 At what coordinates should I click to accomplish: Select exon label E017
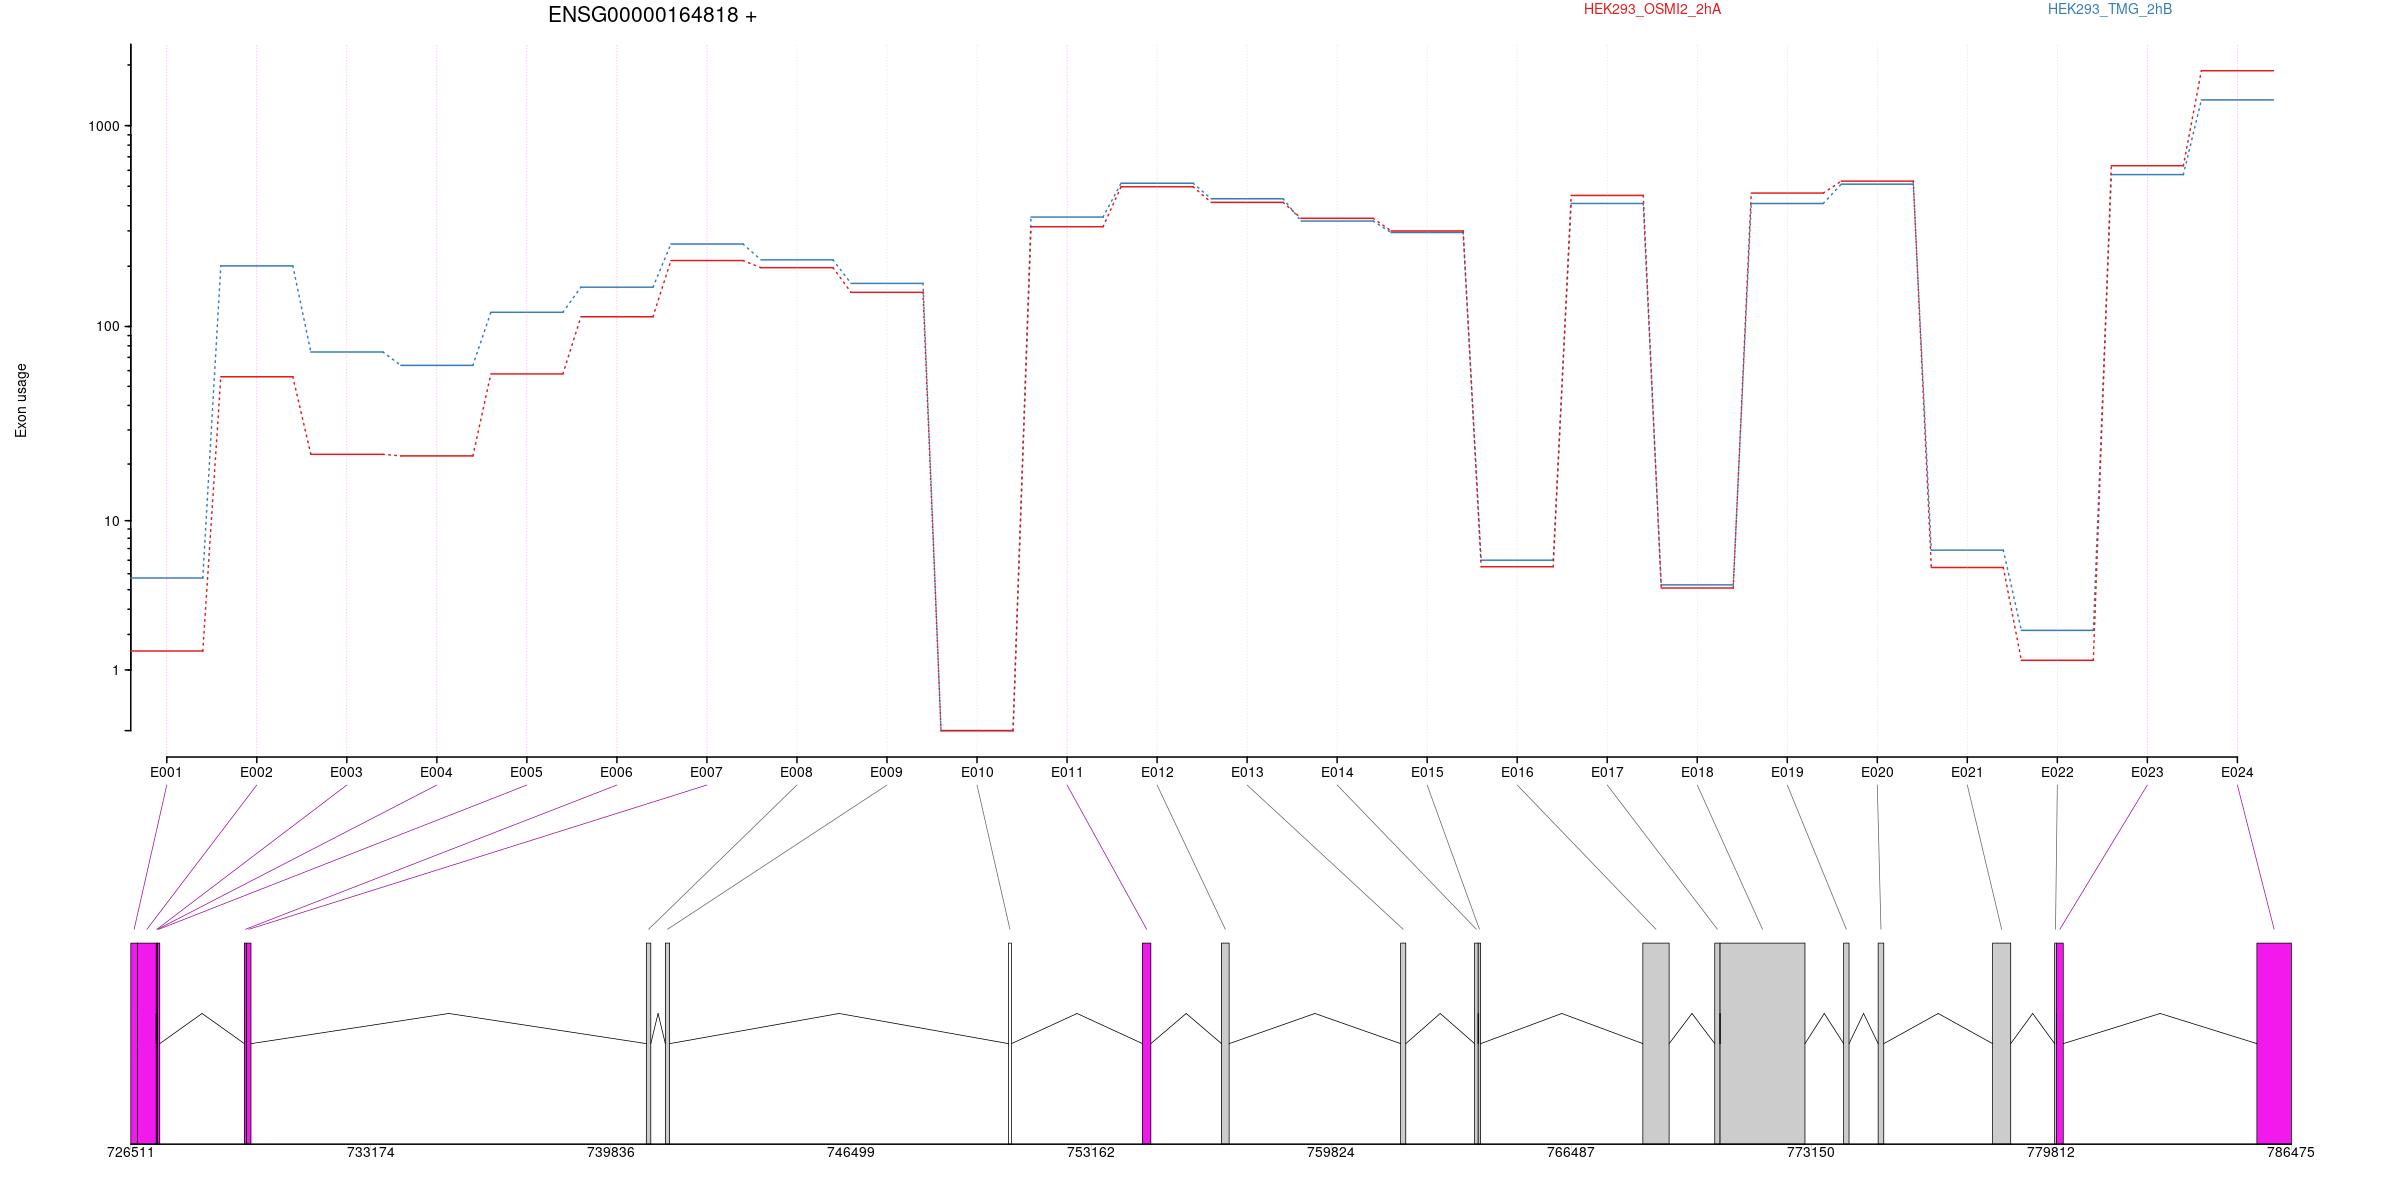pyautogui.click(x=1607, y=772)
